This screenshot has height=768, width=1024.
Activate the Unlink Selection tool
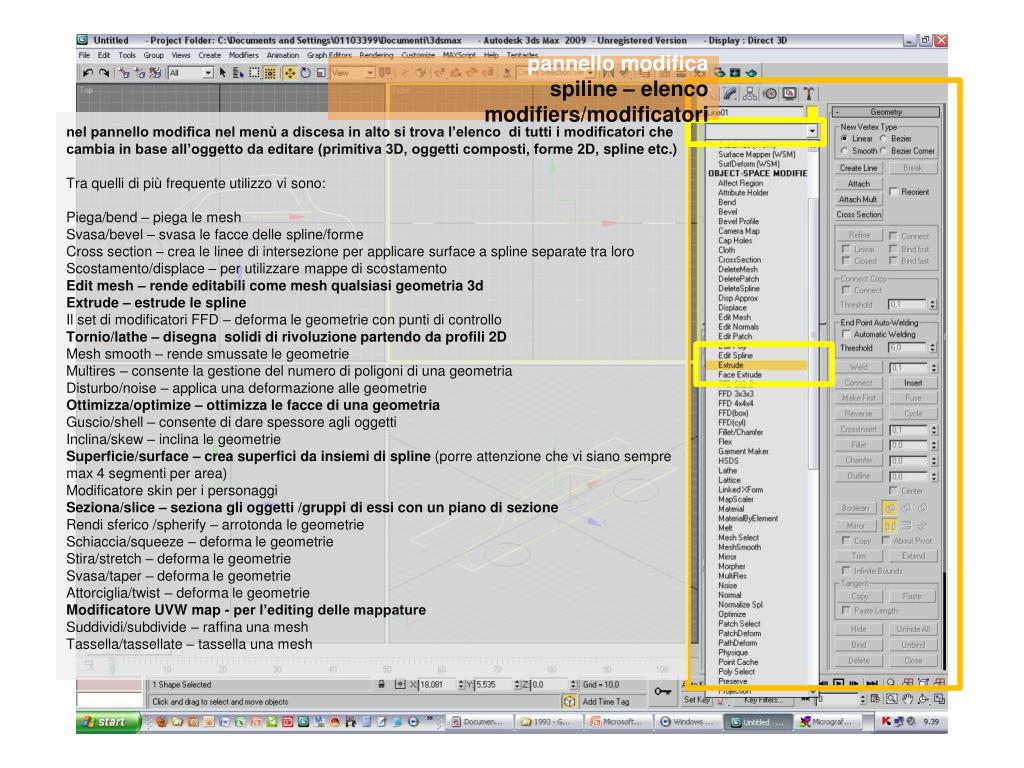(139, 73)
